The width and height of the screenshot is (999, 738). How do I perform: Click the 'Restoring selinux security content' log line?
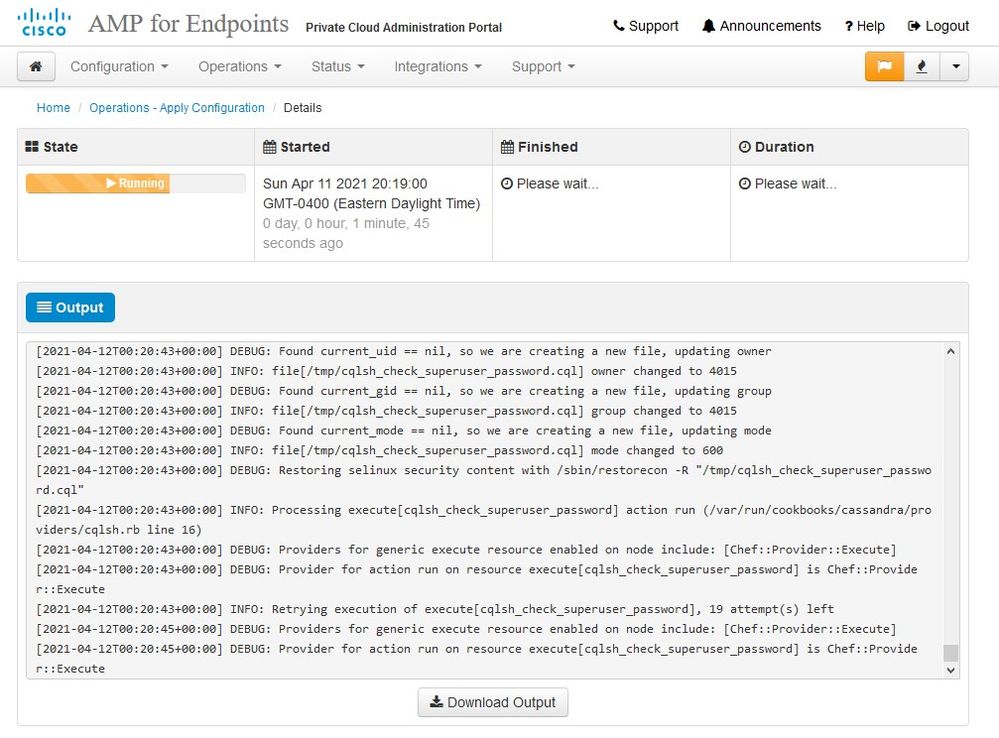tap(484, 480)
